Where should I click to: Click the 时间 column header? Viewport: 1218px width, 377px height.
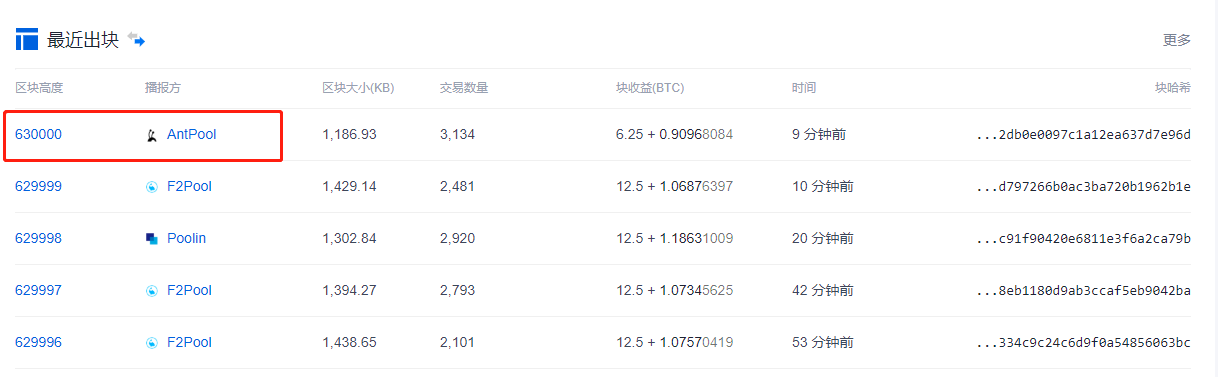[x=804, y=88]
